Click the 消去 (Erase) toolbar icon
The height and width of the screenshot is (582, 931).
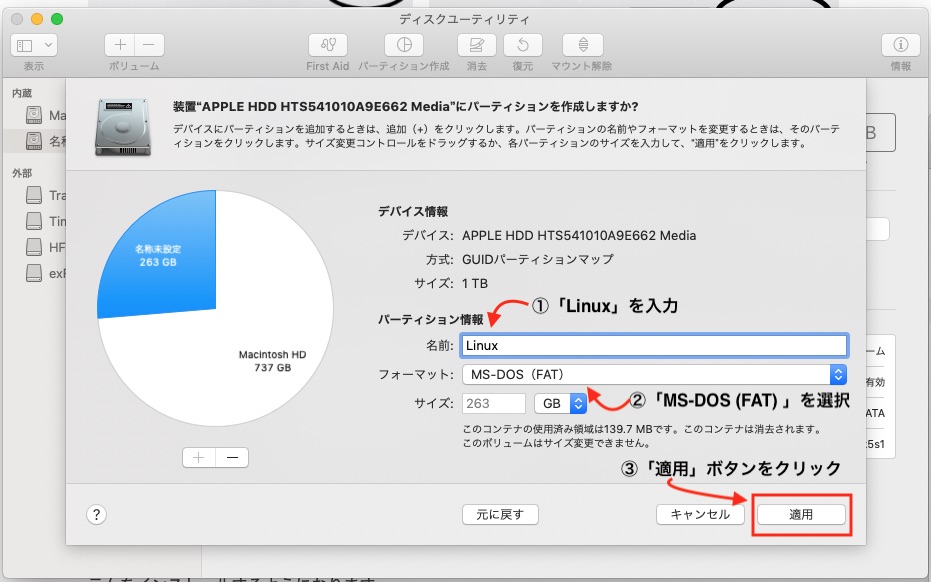pos(477,45)
